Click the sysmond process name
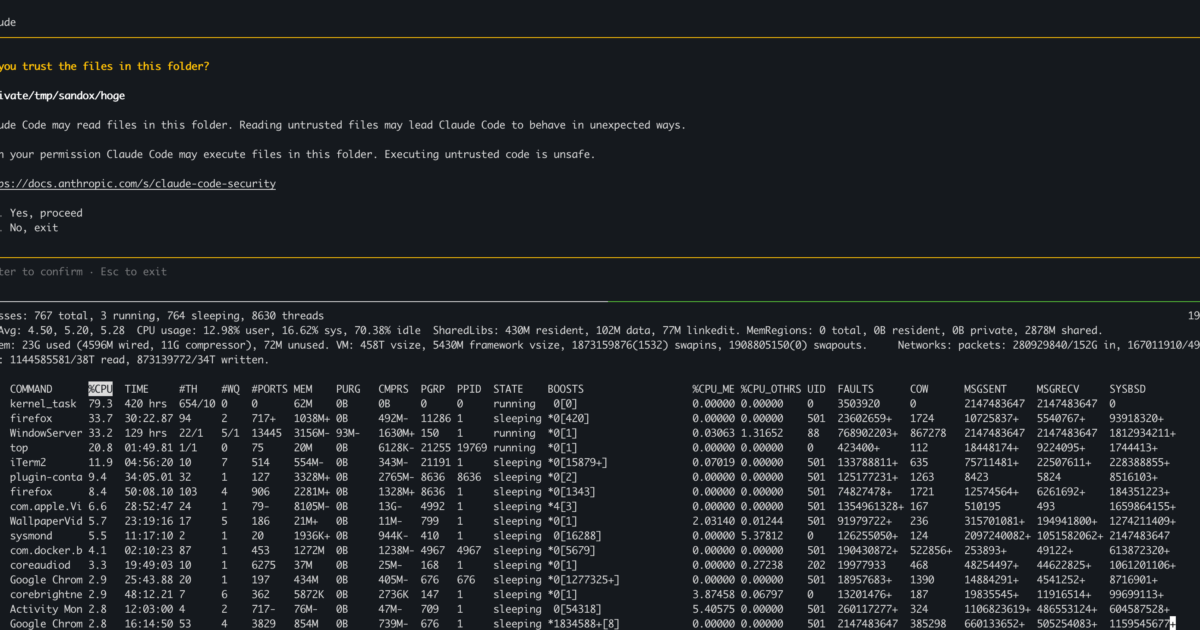Viewport: 1200px width, 630px height. coord(32,536)
